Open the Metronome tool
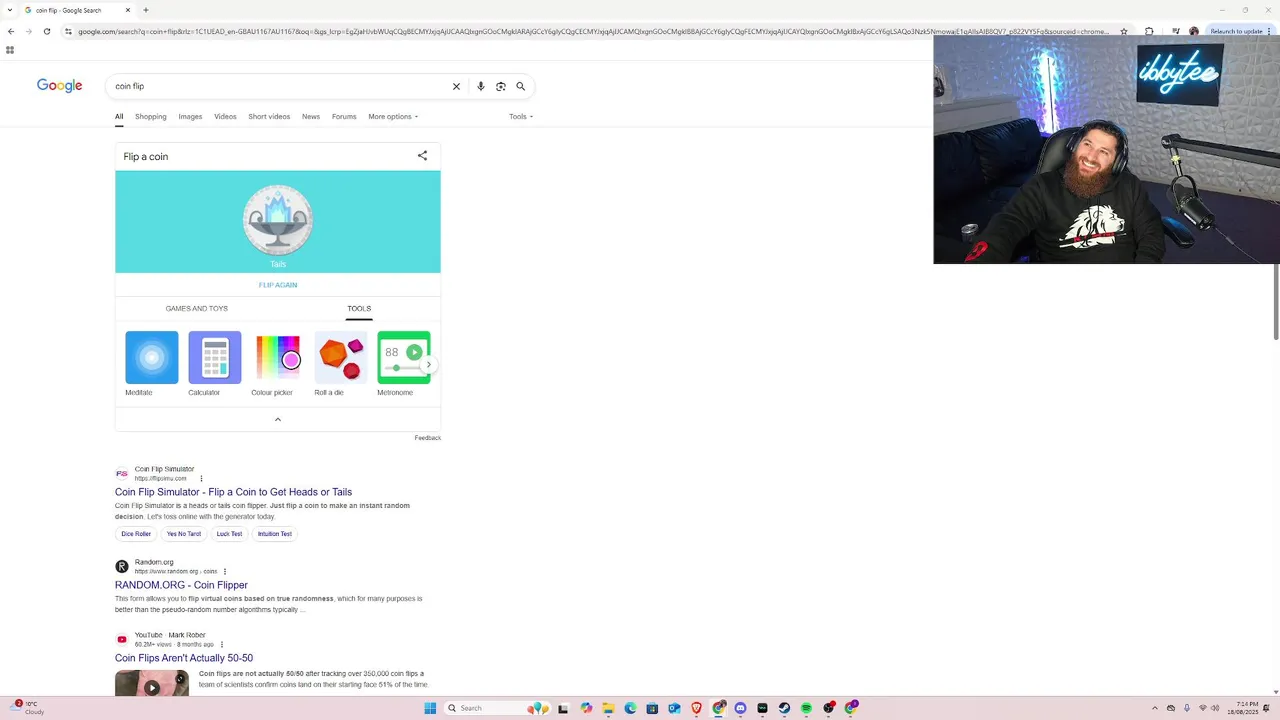 pyautogui.click(x=403, y=364)
